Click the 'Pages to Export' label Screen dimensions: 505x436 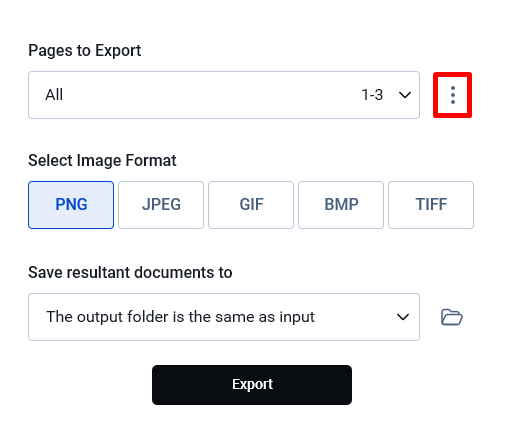(x=85, y=51)
